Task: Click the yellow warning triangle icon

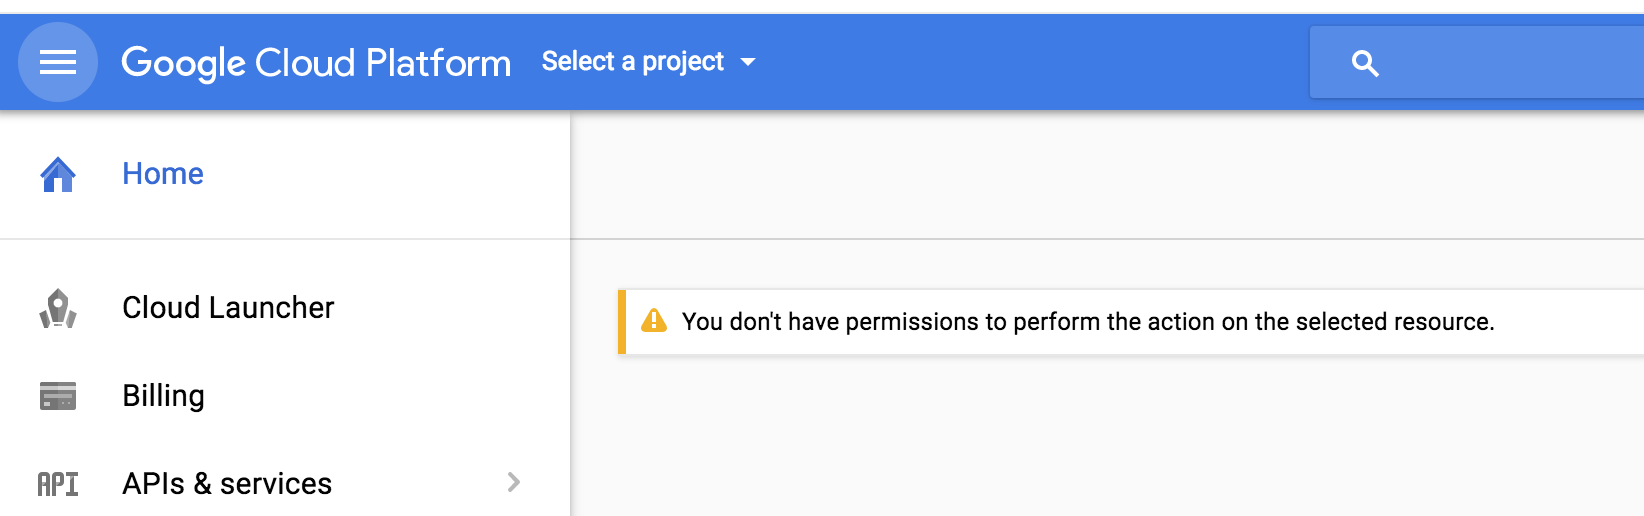Action: (654, 321)
